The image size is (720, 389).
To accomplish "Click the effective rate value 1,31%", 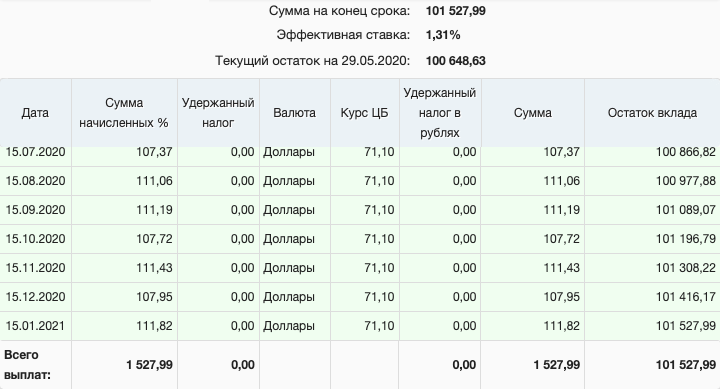I will click(443, 35).
